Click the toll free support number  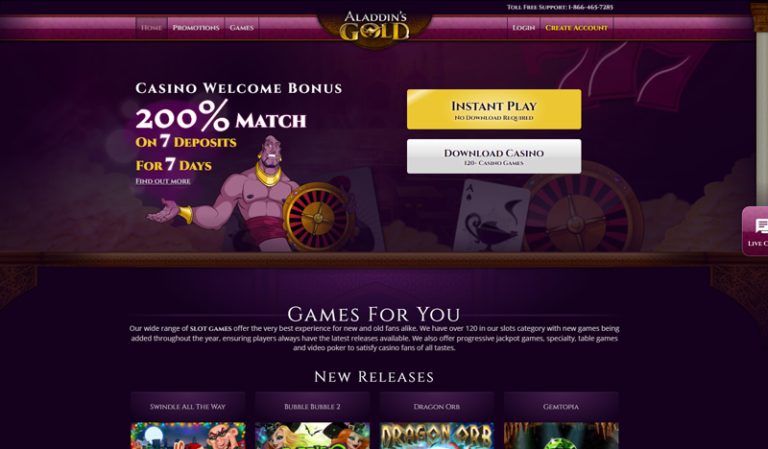point(591,7)
